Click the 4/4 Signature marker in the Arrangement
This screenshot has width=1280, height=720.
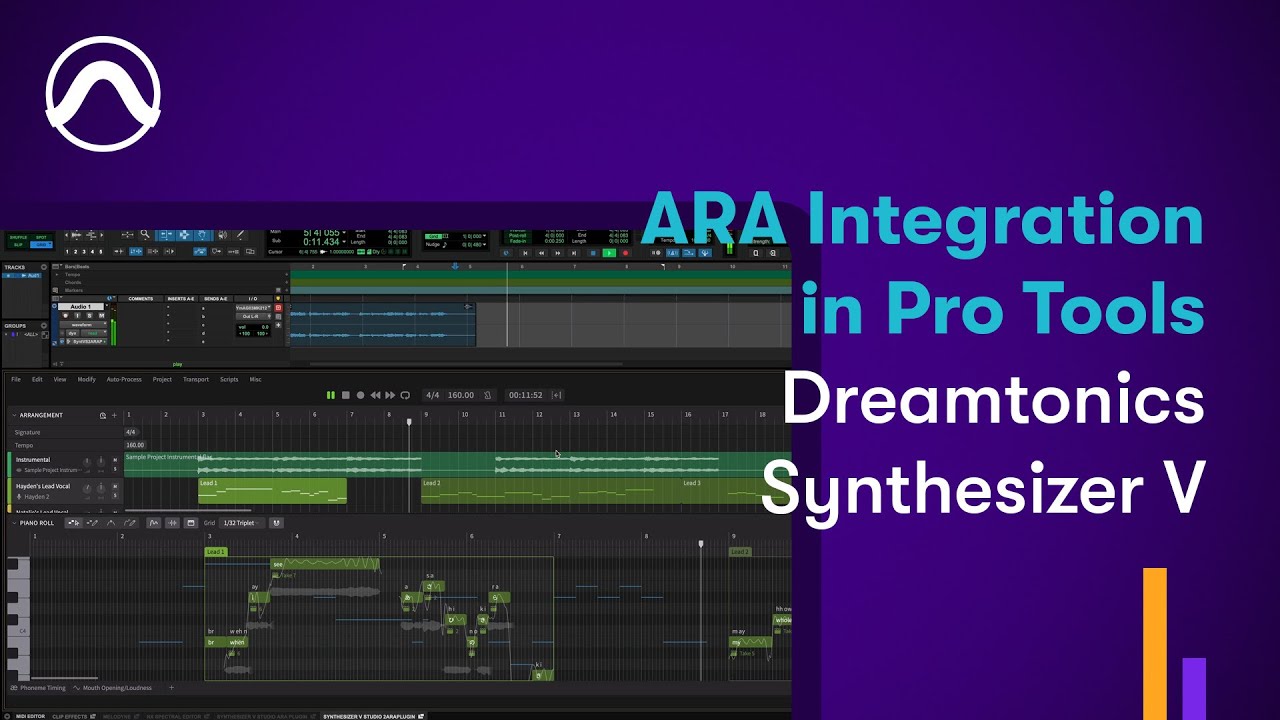point(131,432)
